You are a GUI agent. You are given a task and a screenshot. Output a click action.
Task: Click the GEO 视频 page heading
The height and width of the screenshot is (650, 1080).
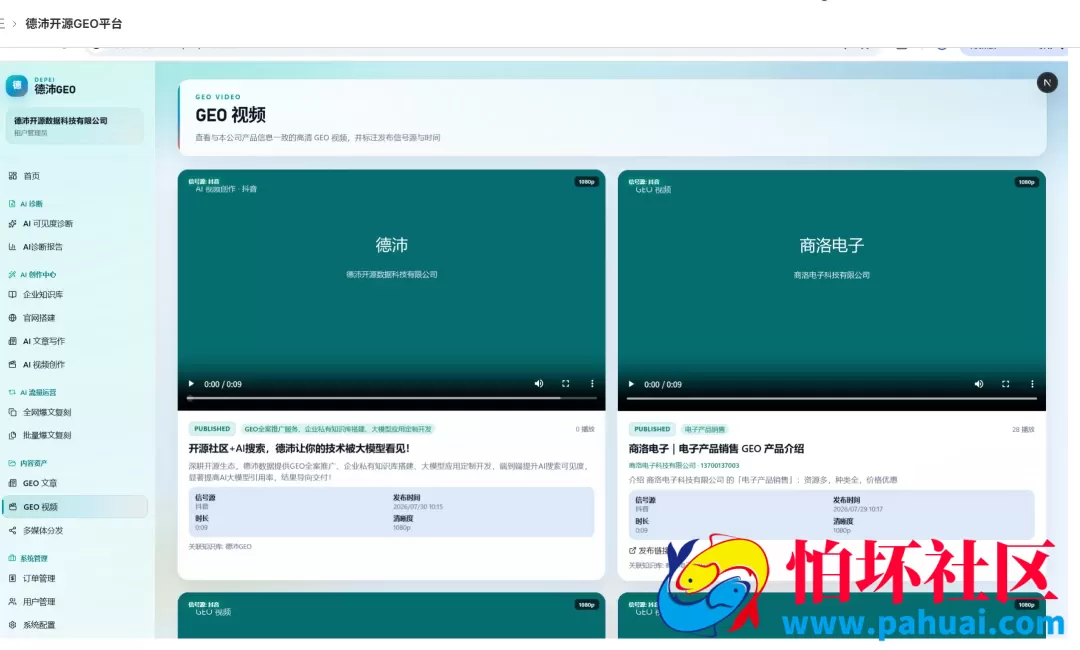pyautogui.click(x=230, y=115)
